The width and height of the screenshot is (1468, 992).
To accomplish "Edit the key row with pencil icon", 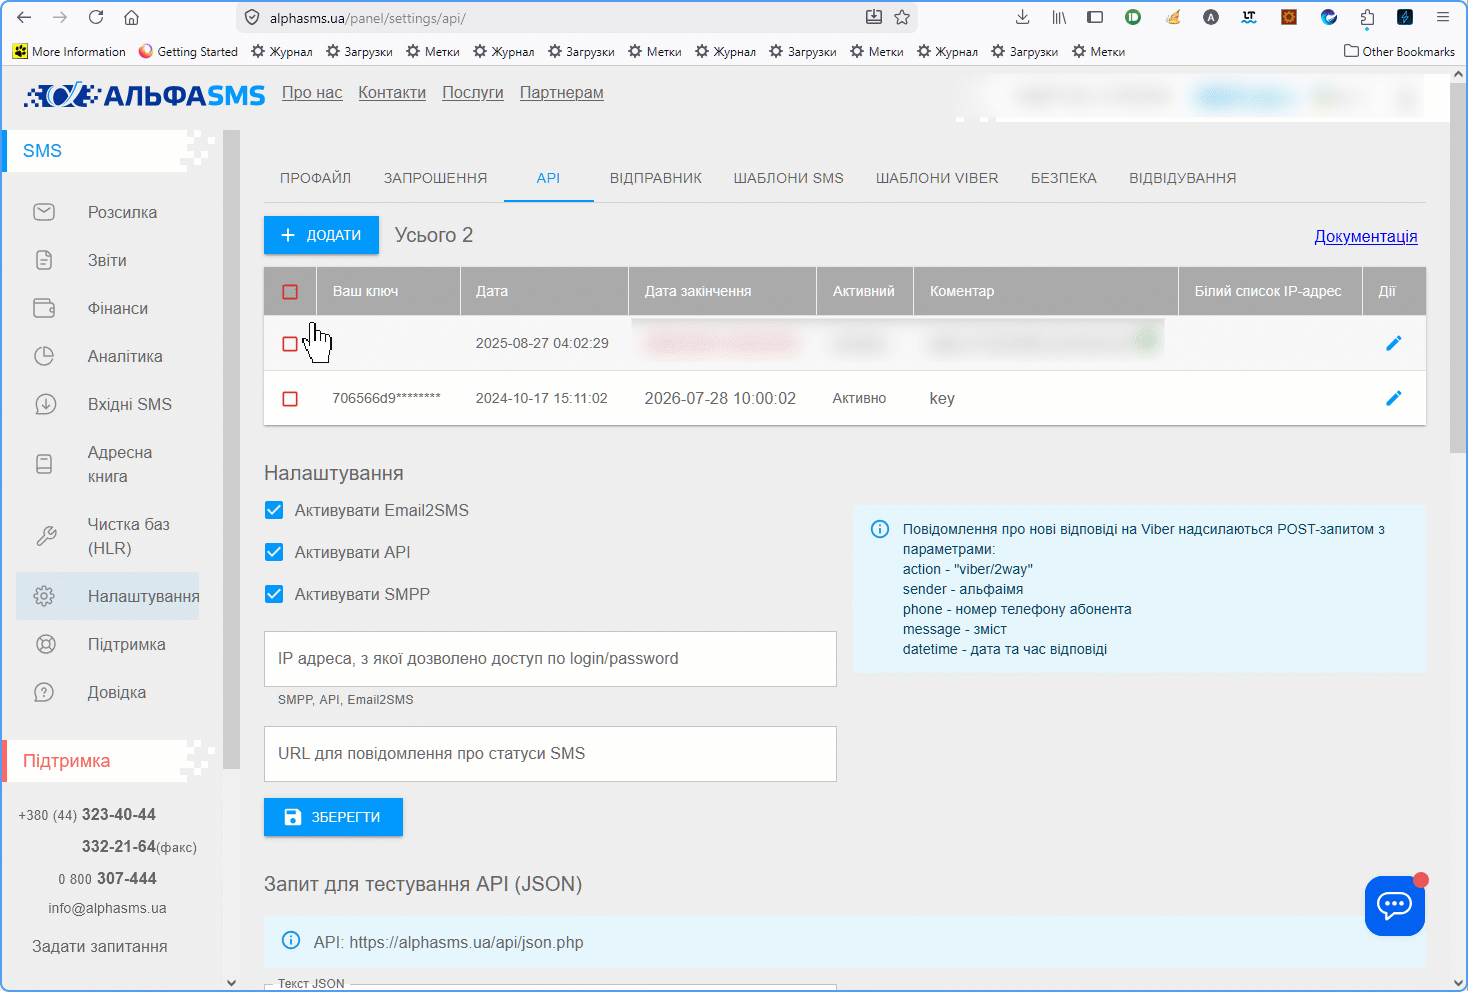I will (1393, 398).
